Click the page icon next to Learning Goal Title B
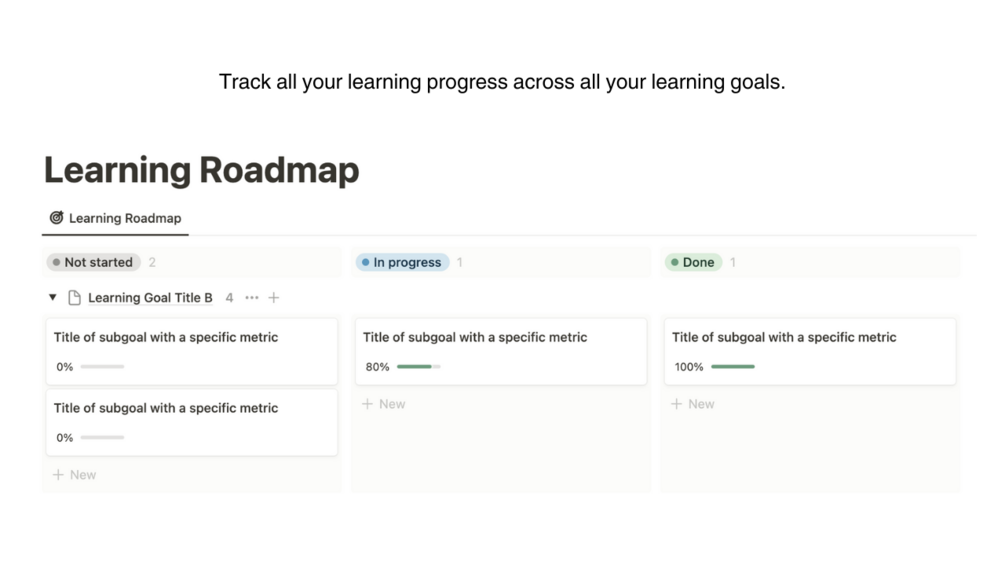 (74, 298)
